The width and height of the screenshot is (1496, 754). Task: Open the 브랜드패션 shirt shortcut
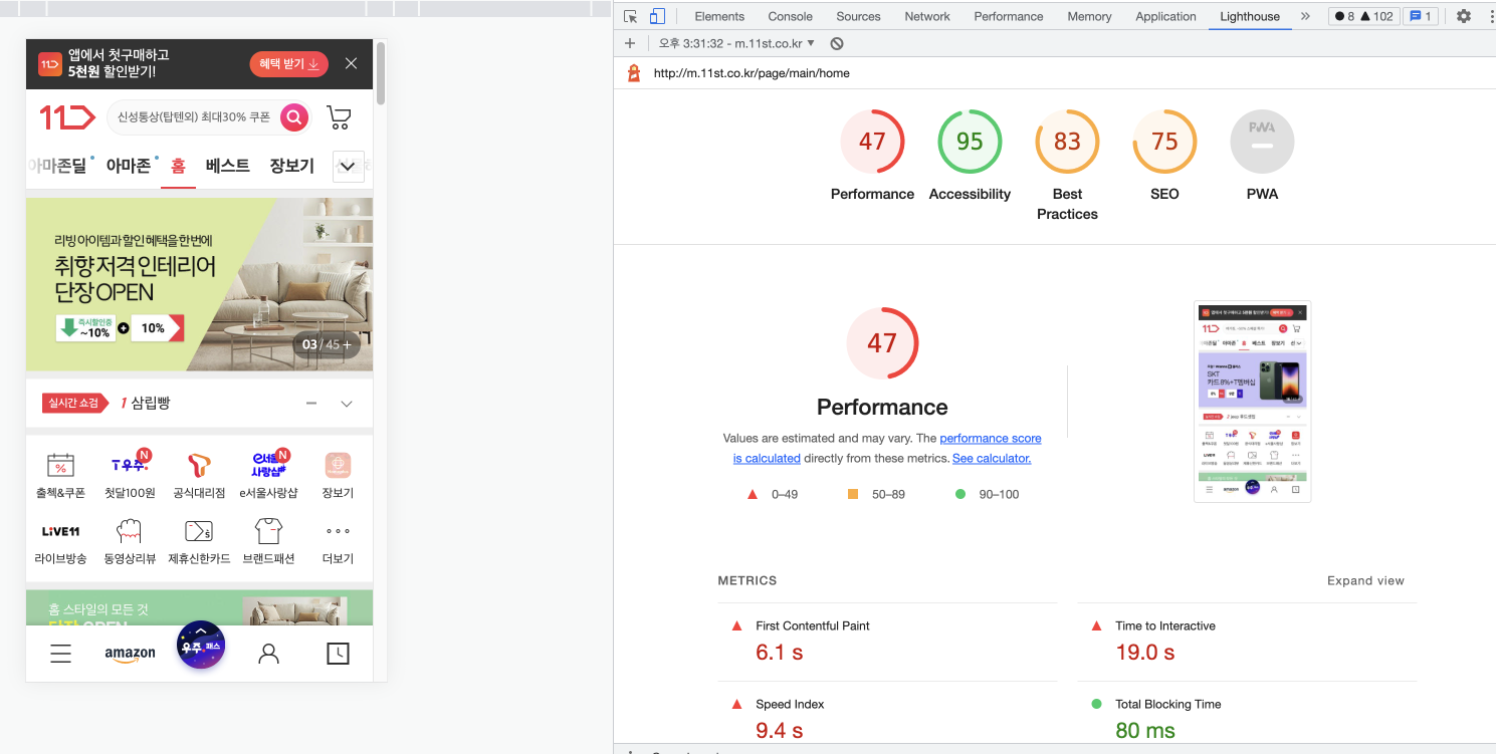pos(269,541)
